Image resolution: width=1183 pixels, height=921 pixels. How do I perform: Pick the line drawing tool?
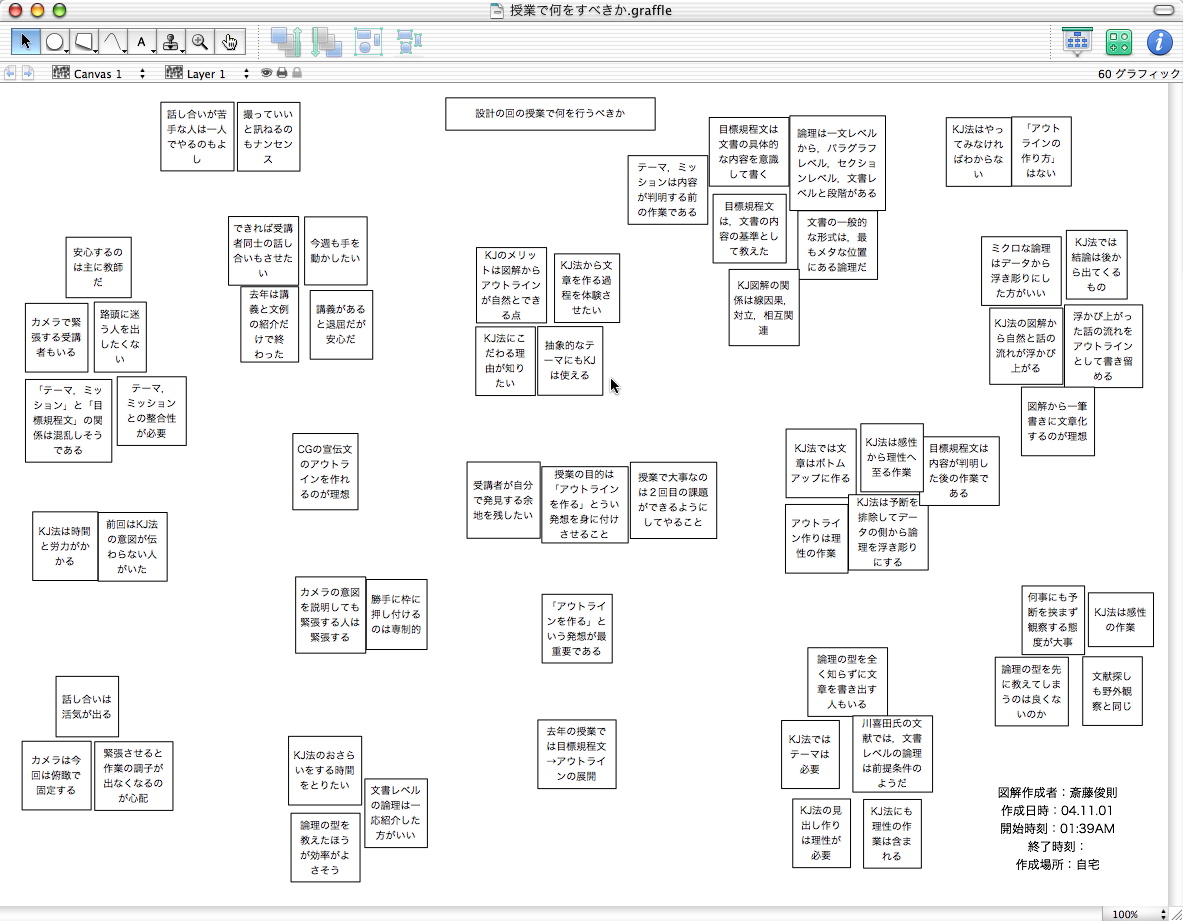click(x=114, y=42)
